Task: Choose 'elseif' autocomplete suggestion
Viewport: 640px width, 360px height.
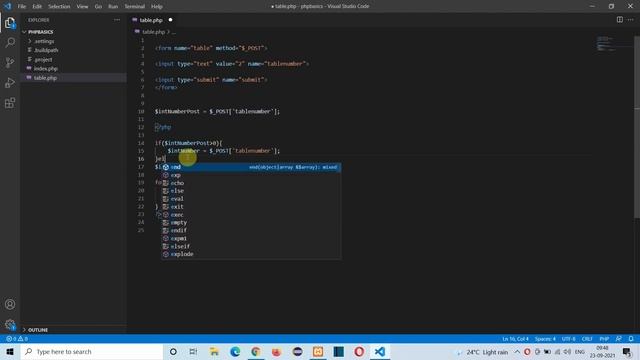Action: tap(251, 246)
